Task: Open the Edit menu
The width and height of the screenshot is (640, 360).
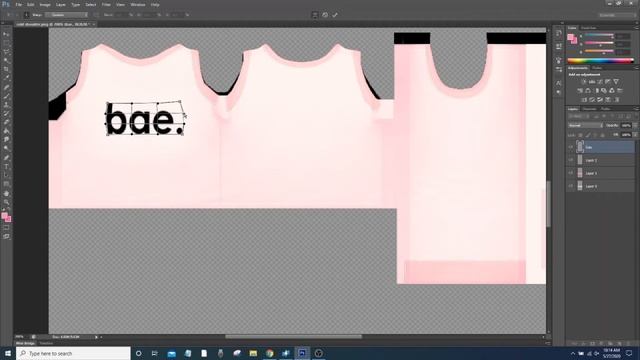Action: pos(31,4)
